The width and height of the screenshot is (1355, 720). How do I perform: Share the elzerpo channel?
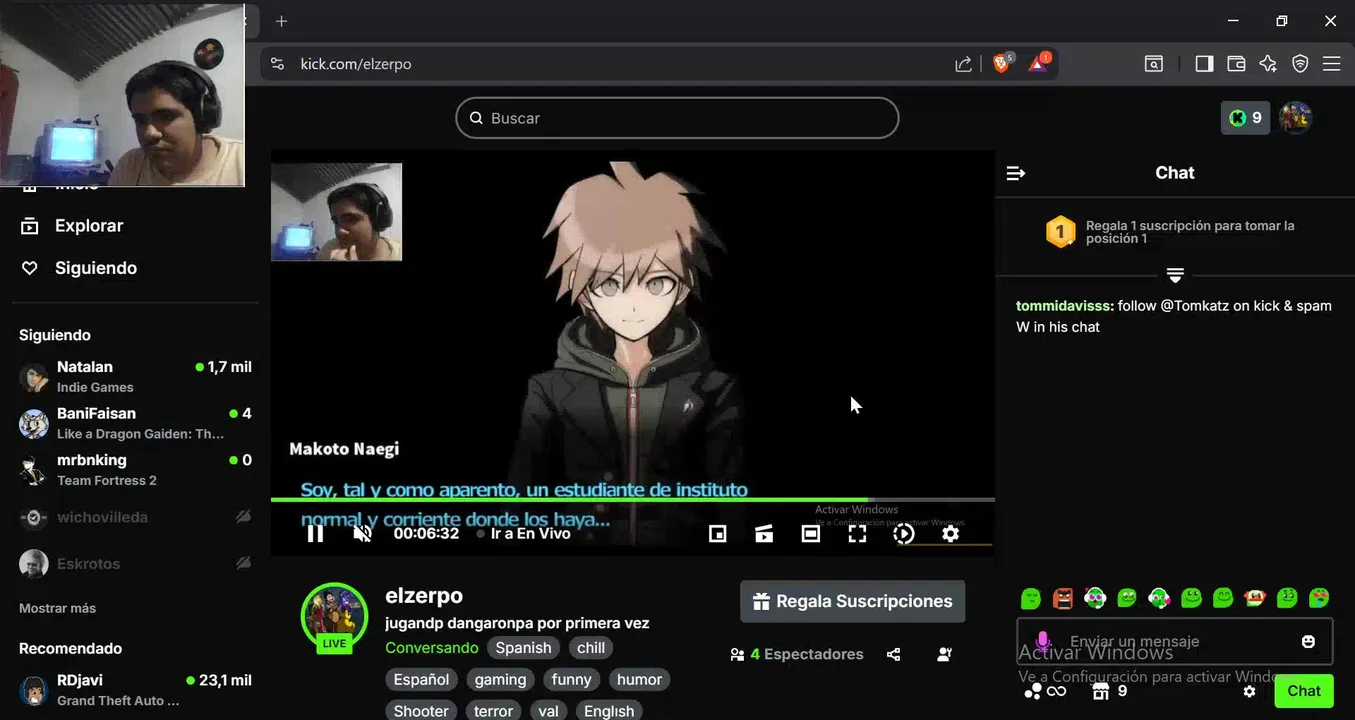click(x=894, y=654)
